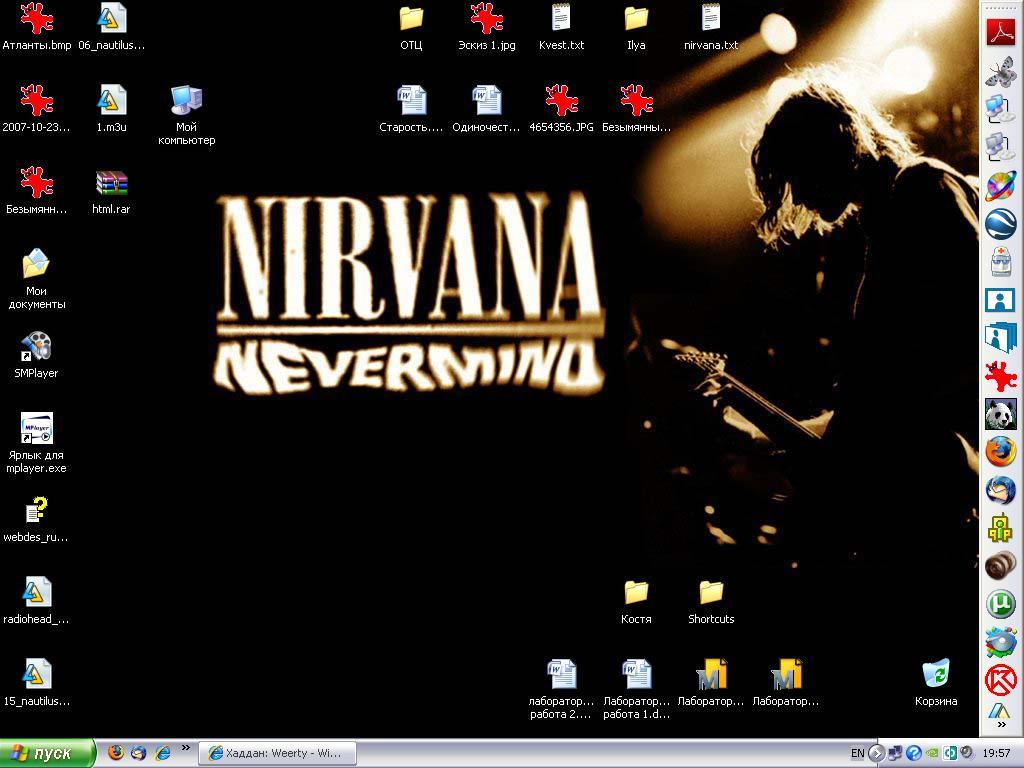Select the Мой компьютер icon

tap(187, 116)
